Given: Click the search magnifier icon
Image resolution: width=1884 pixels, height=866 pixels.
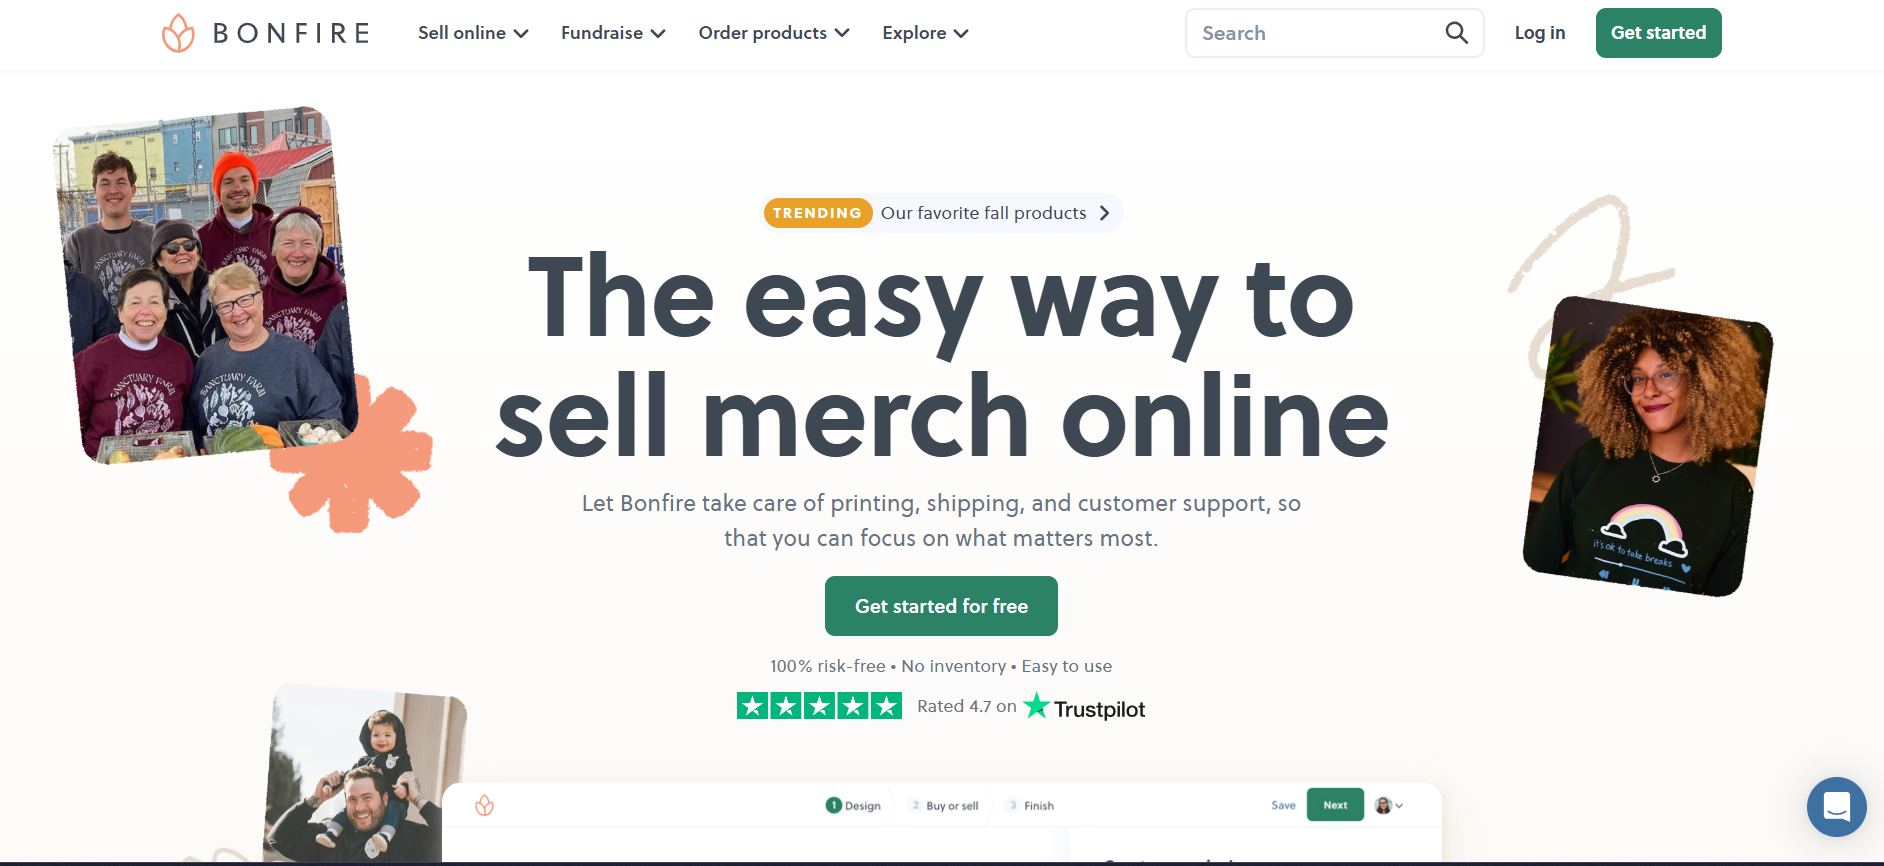Looking at the screenshot, I should (1457, 33).
